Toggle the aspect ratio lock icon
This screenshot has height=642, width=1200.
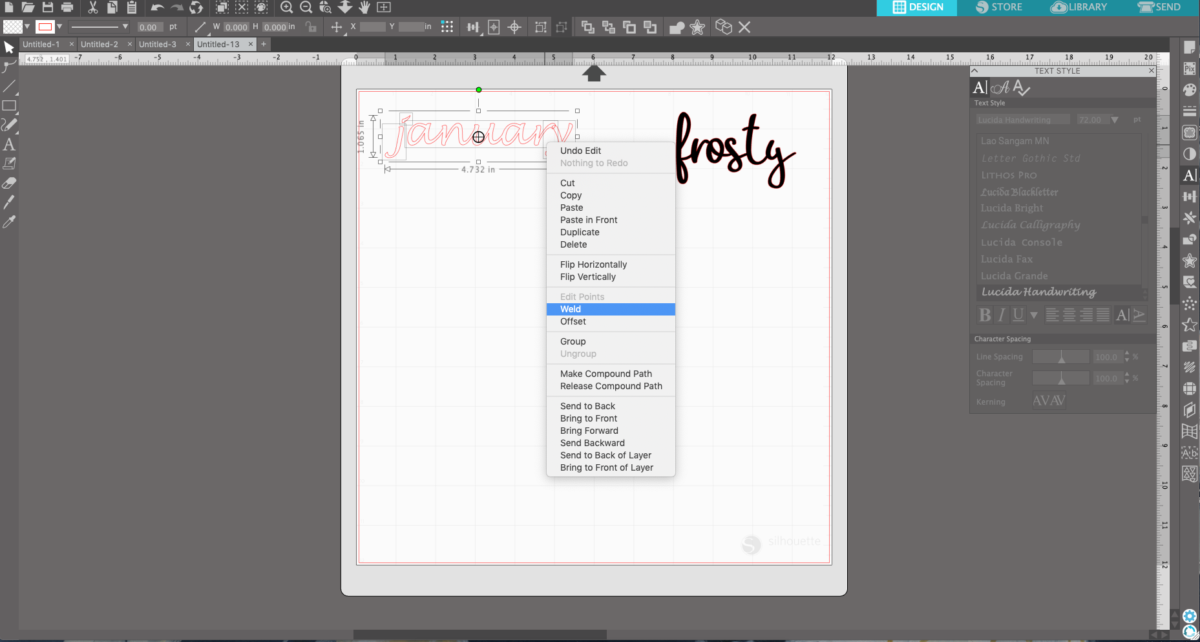click(x=312, y=27)
